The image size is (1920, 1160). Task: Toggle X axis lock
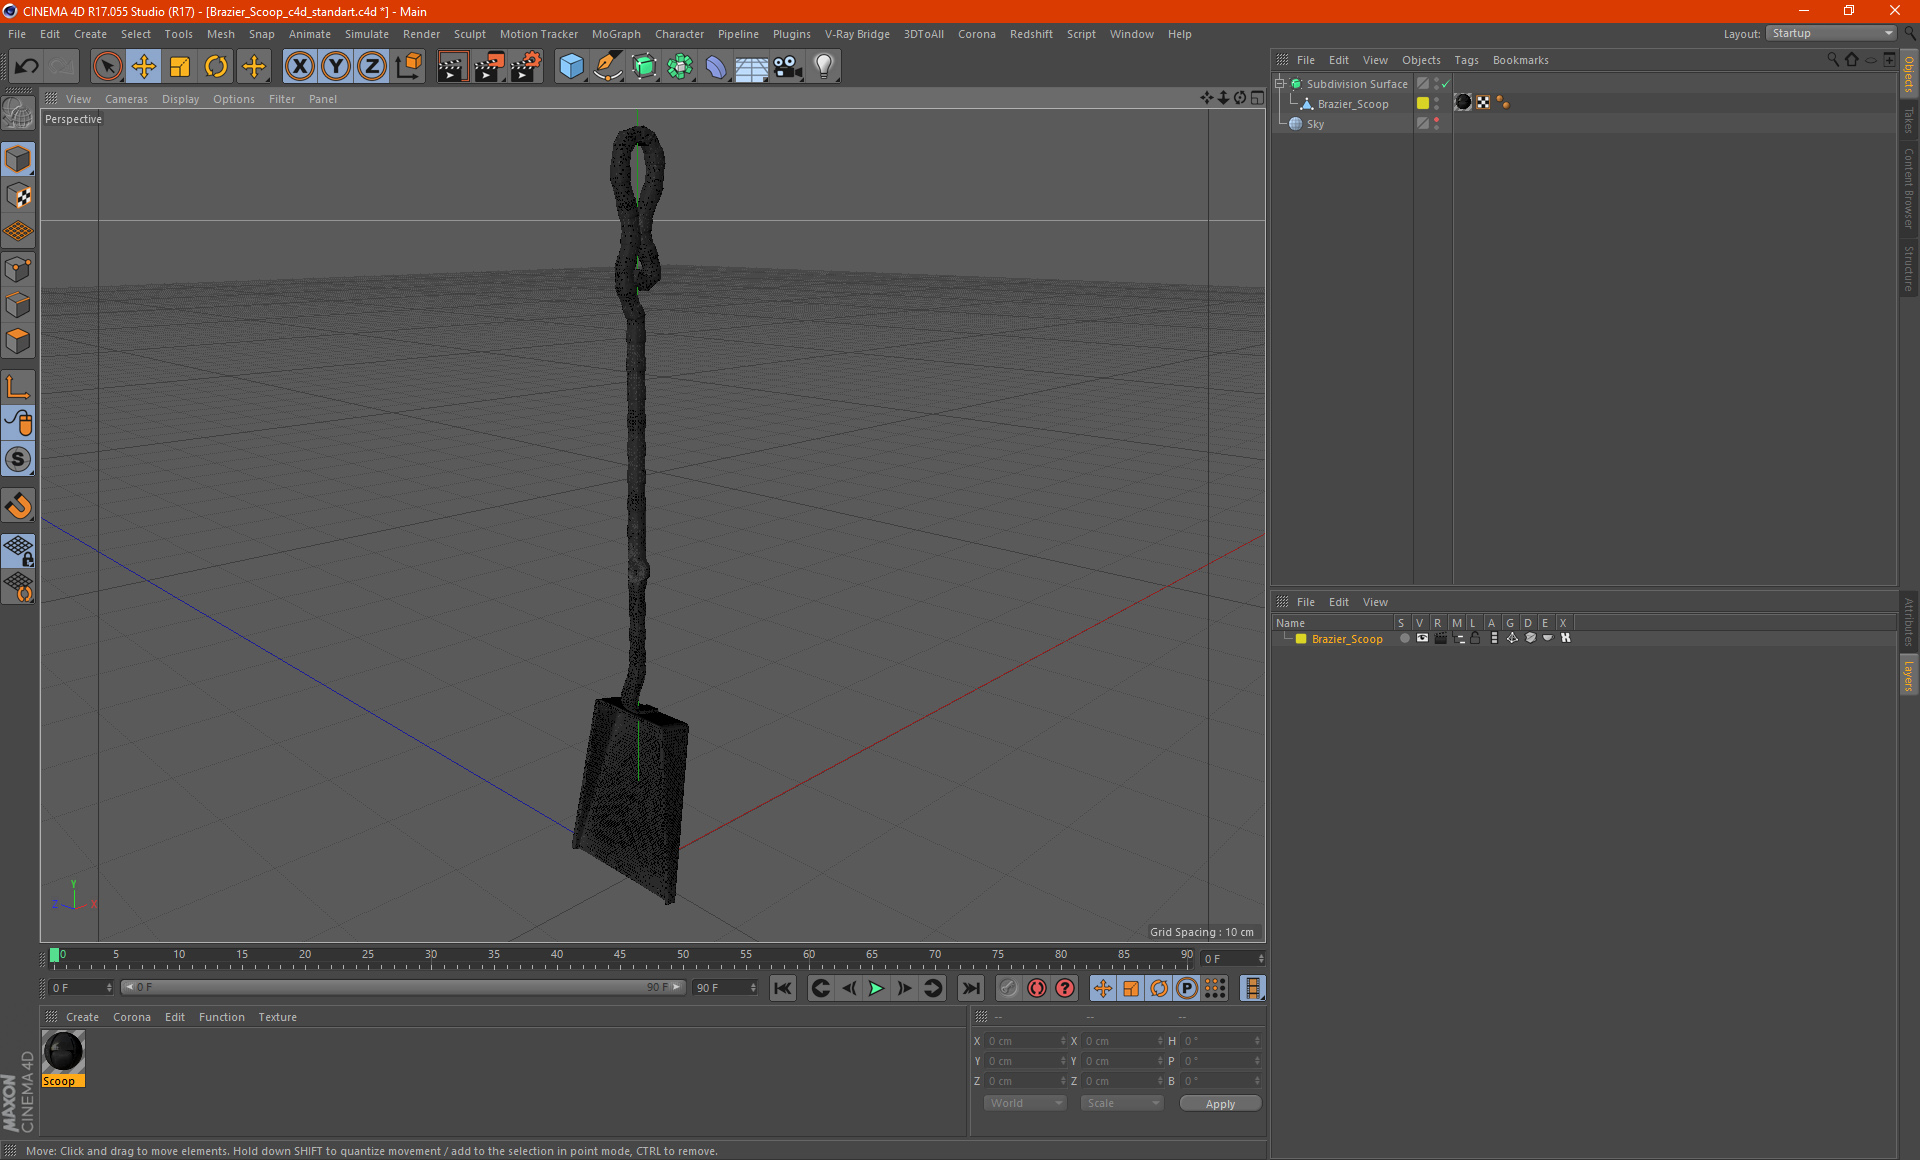(x=299, y=67)
